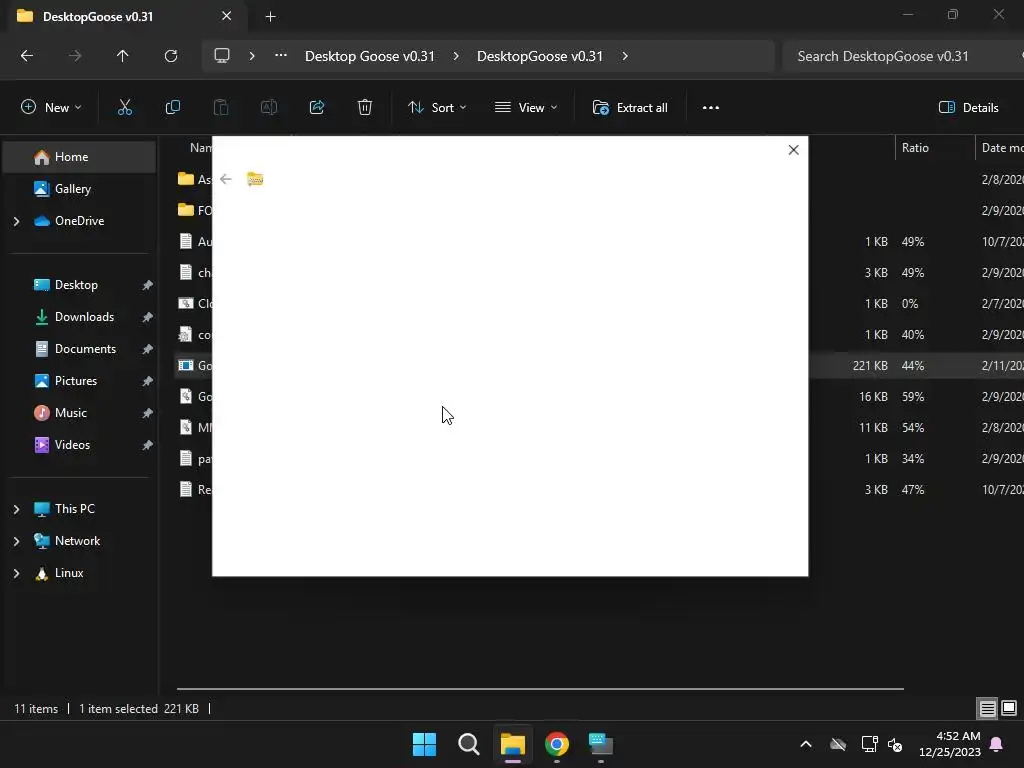
Task: Click the 16 KB size cell
Action: (873, 396)
